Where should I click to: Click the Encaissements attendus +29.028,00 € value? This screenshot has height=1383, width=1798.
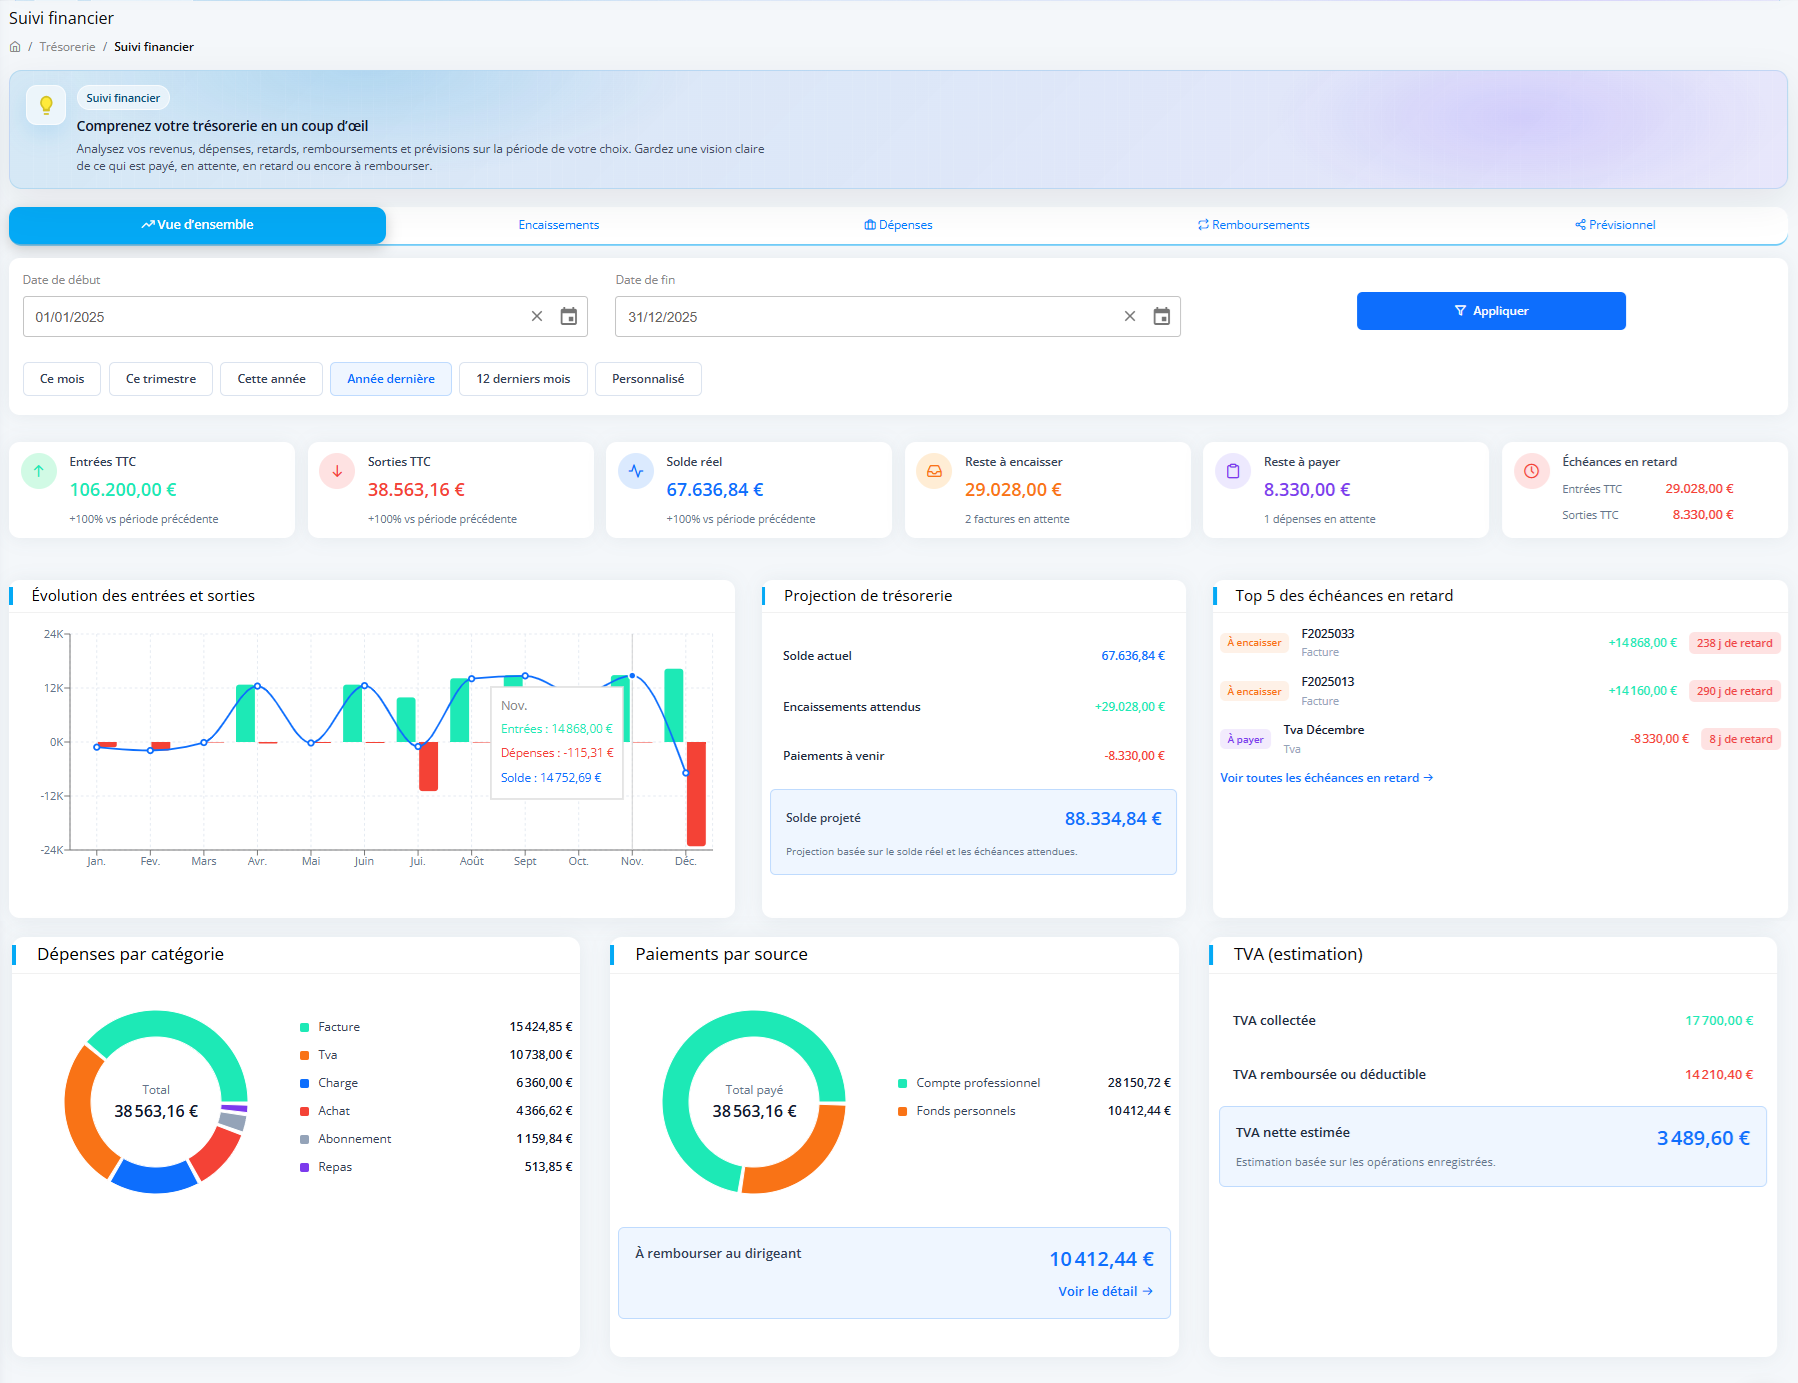click(1130, 707)
